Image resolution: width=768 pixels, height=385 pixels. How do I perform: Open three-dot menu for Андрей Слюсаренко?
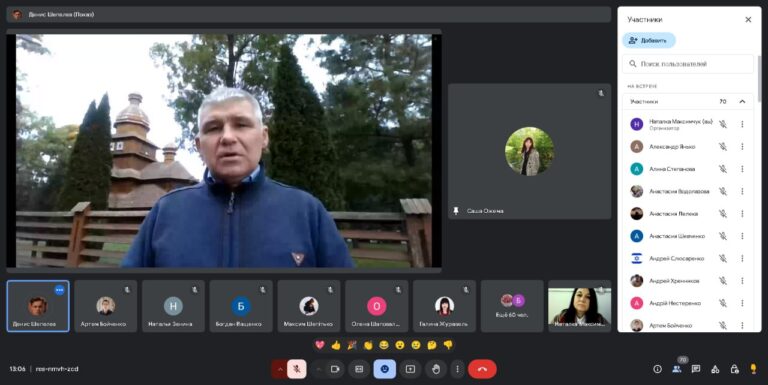(x=743, y=258)
